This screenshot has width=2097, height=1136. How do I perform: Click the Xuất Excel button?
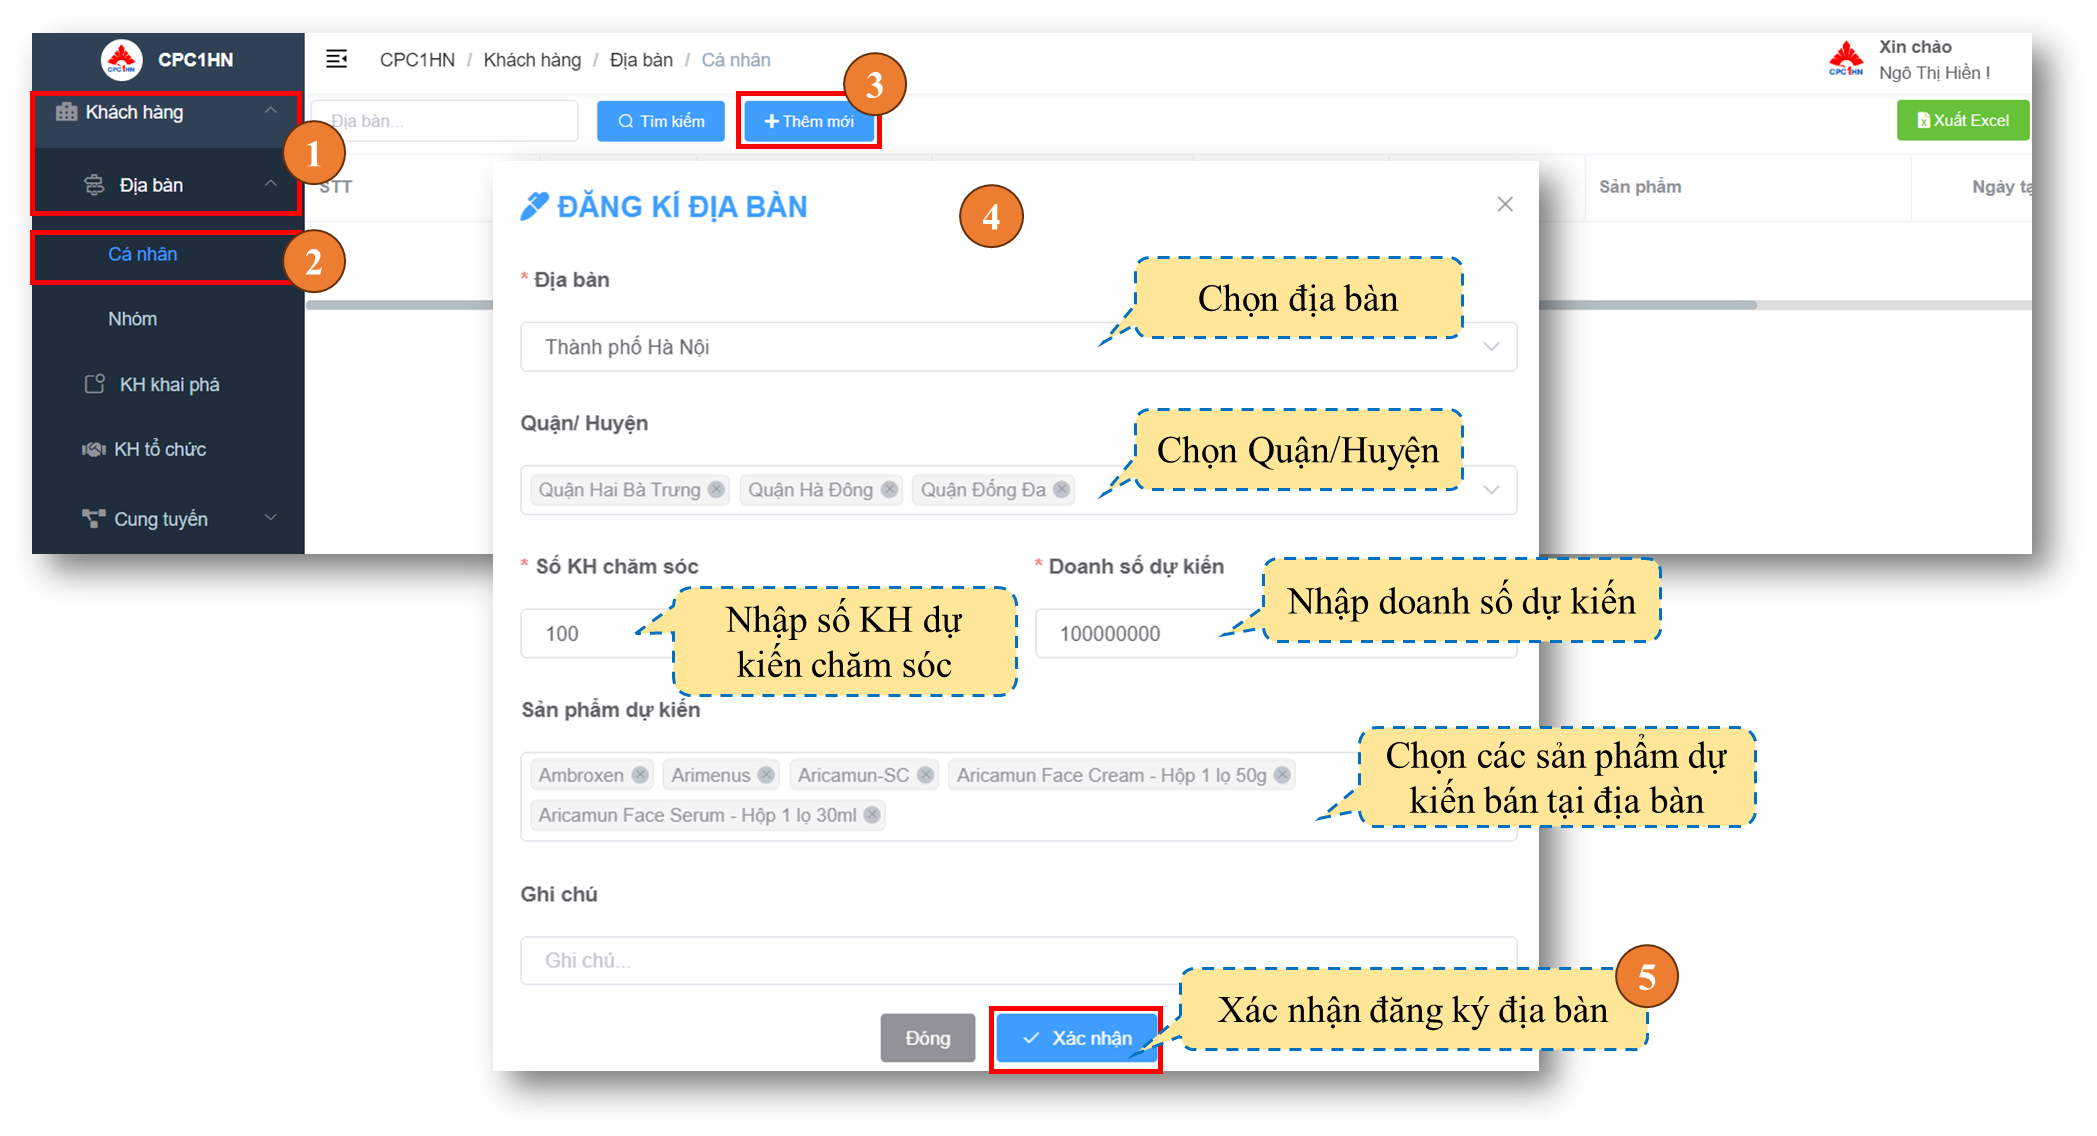coord(1962,120)
